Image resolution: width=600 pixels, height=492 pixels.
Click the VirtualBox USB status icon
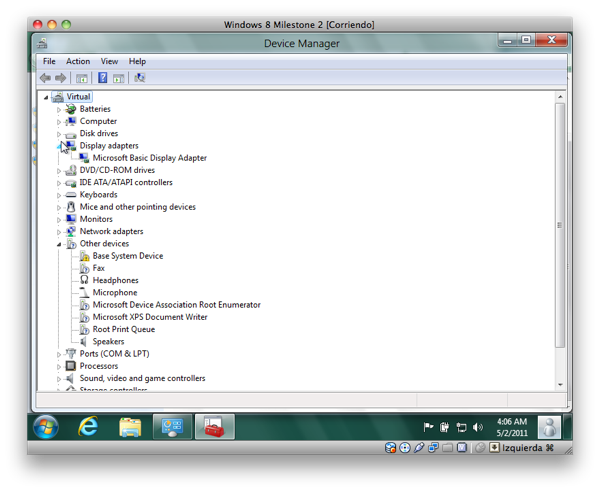click(419, 448)
